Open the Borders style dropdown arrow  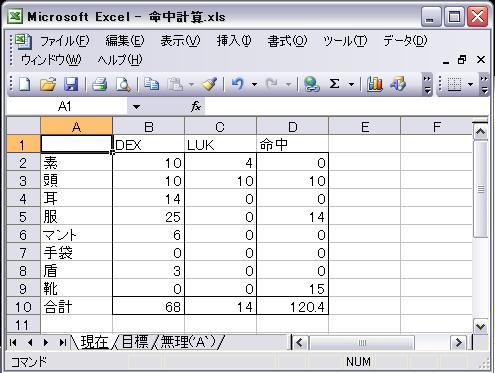pos(470,84)
